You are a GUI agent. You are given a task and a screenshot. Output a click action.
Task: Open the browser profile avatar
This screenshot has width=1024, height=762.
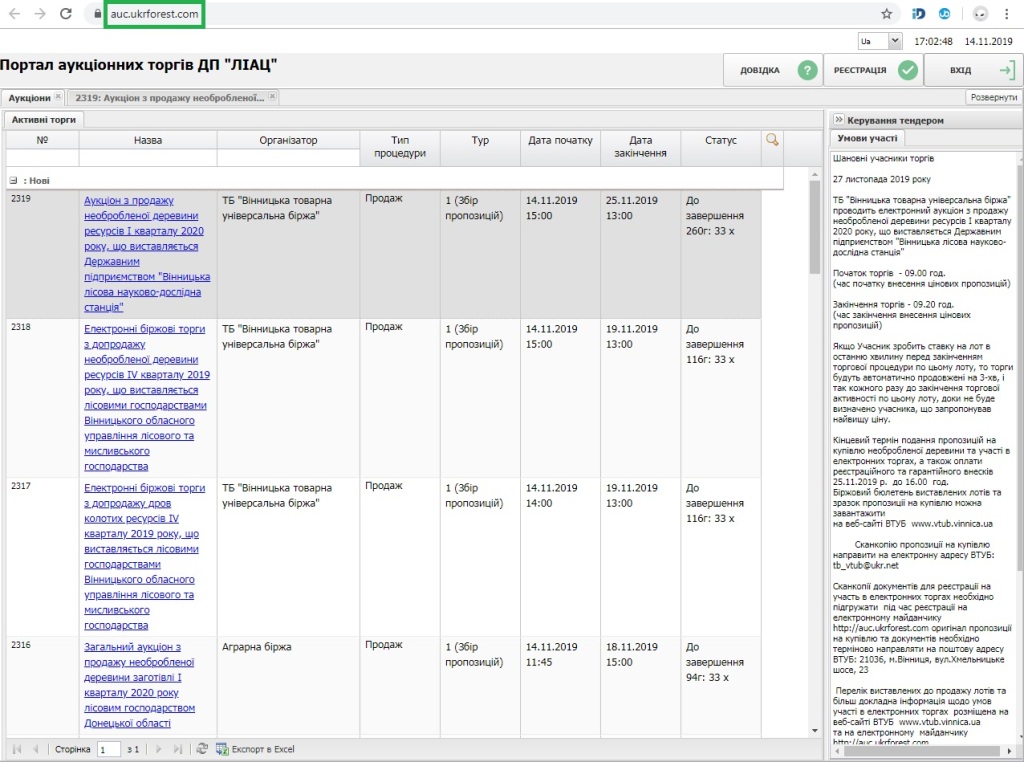pyautogui.click(x=980, y=14)
